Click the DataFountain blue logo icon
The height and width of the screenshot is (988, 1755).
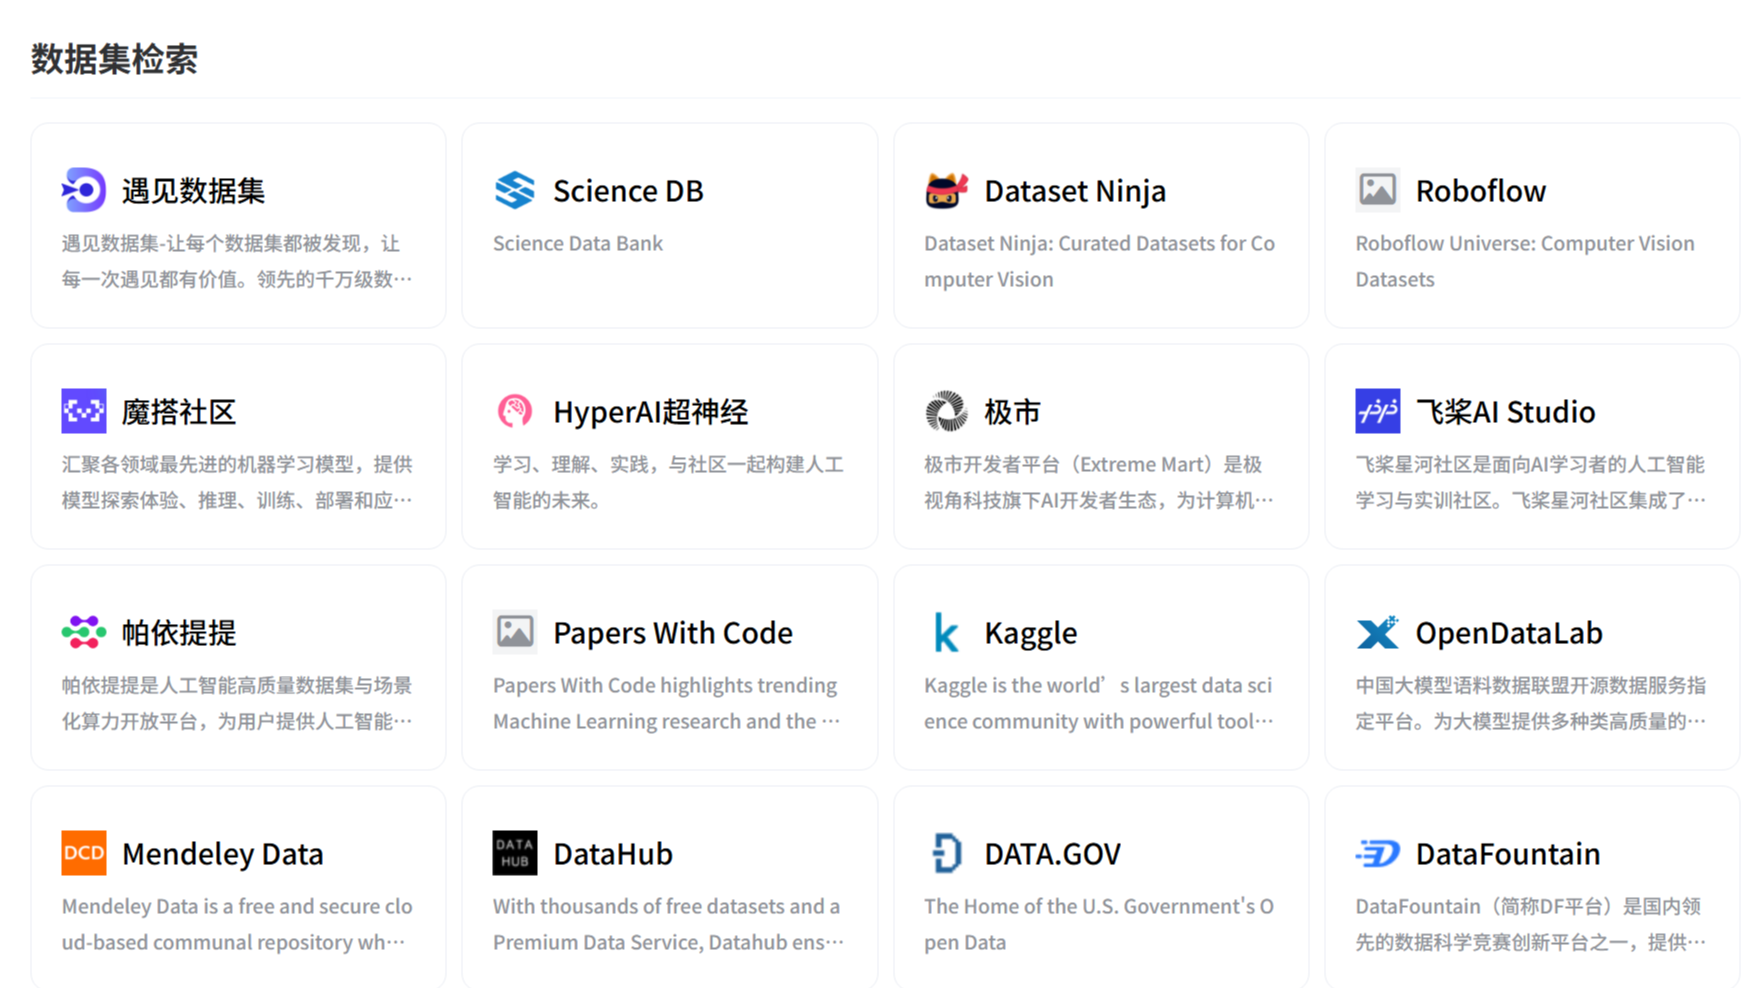(1378, 853)
